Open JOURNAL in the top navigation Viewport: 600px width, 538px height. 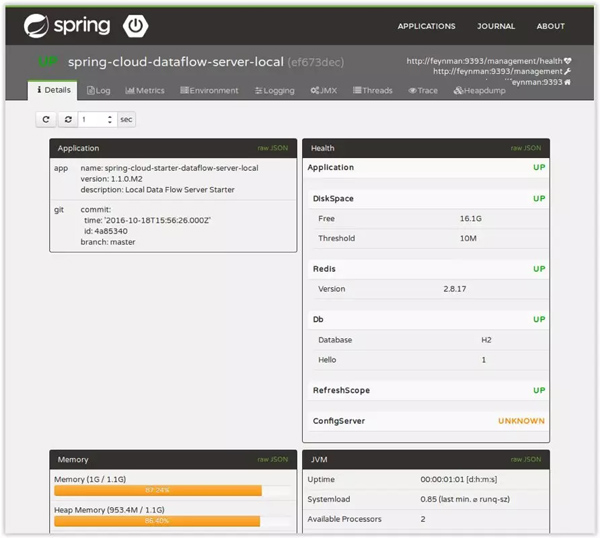tap(496, 26)
